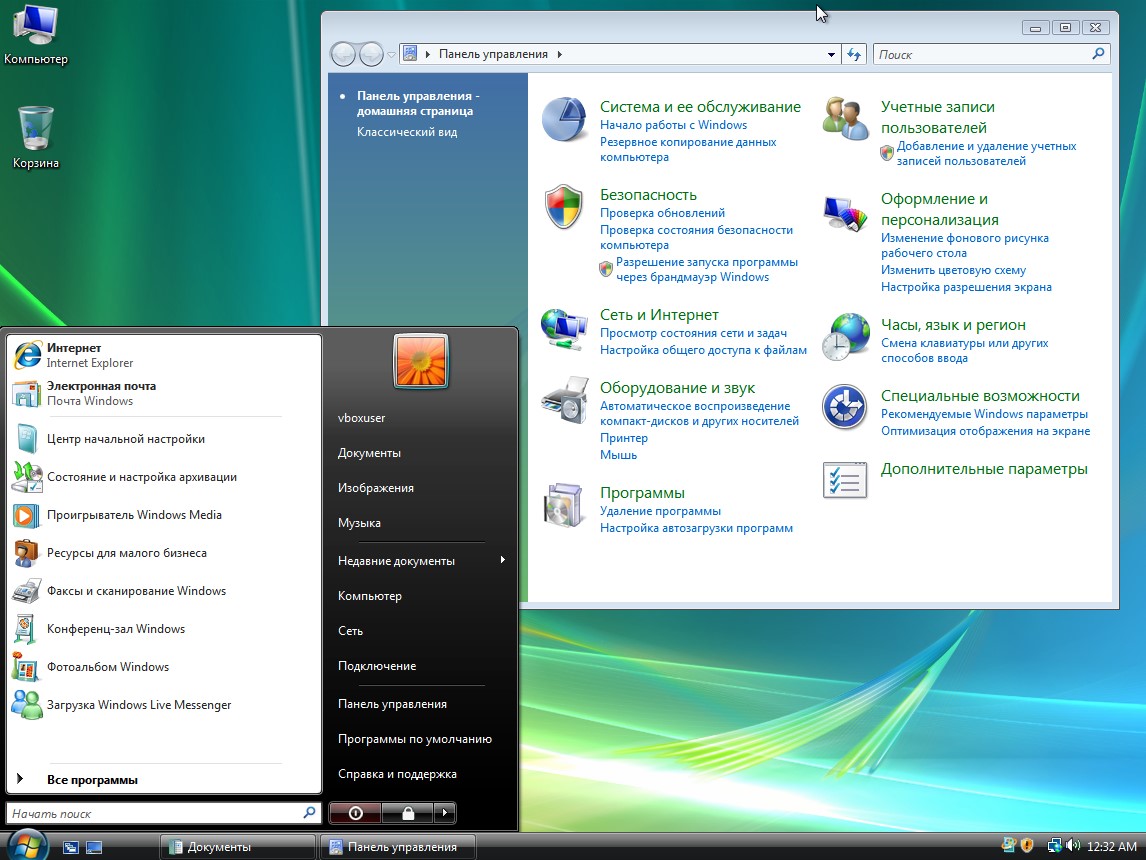
Task: Switch to Документы taskbar button
Action: 238,847
